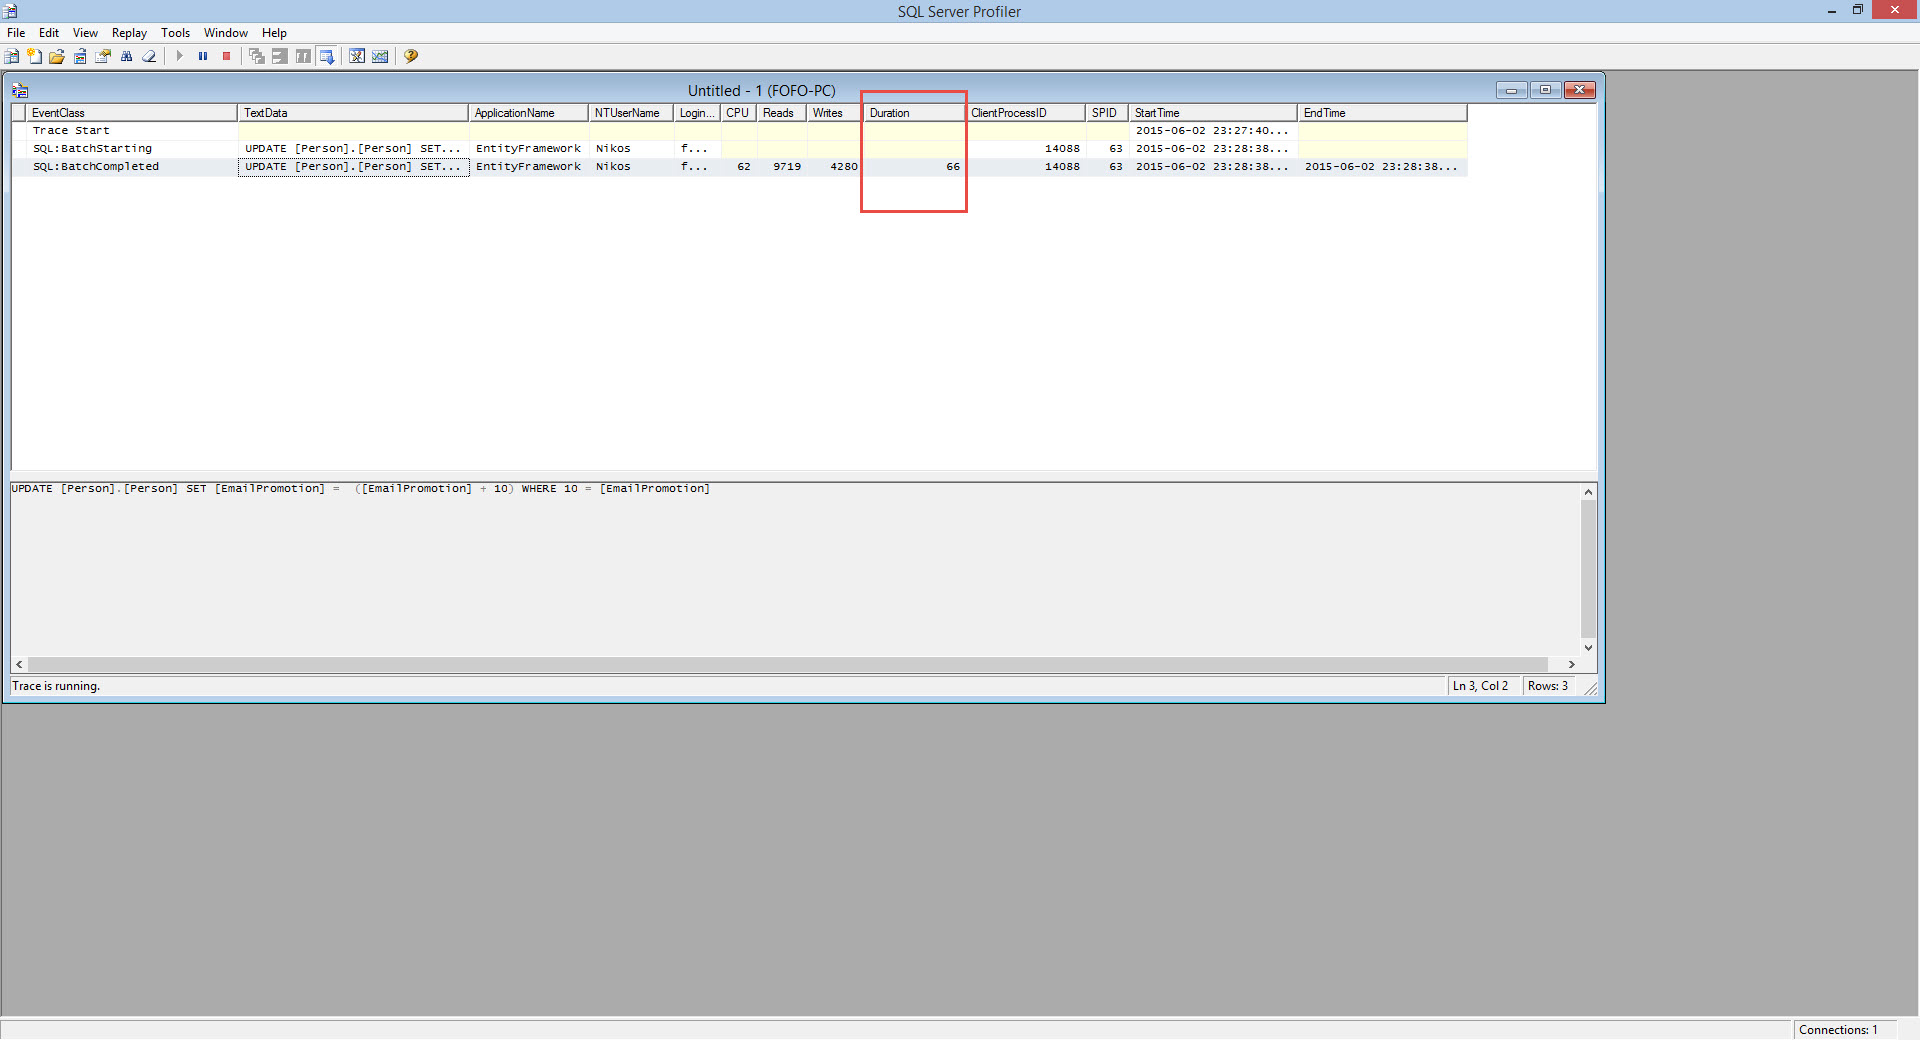Screen dimensions: 1920x1040
Task: Click the Reads column header
Action: click(782, 113)
